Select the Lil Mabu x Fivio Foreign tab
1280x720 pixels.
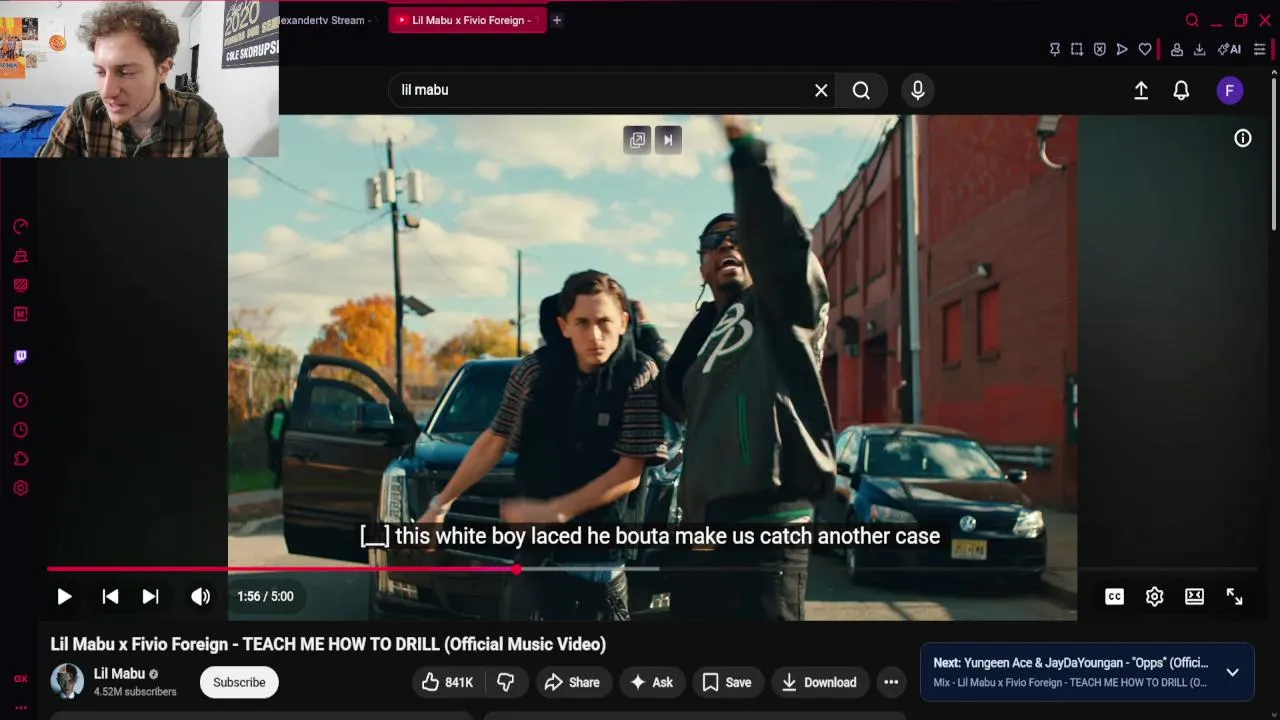(467, 20)
